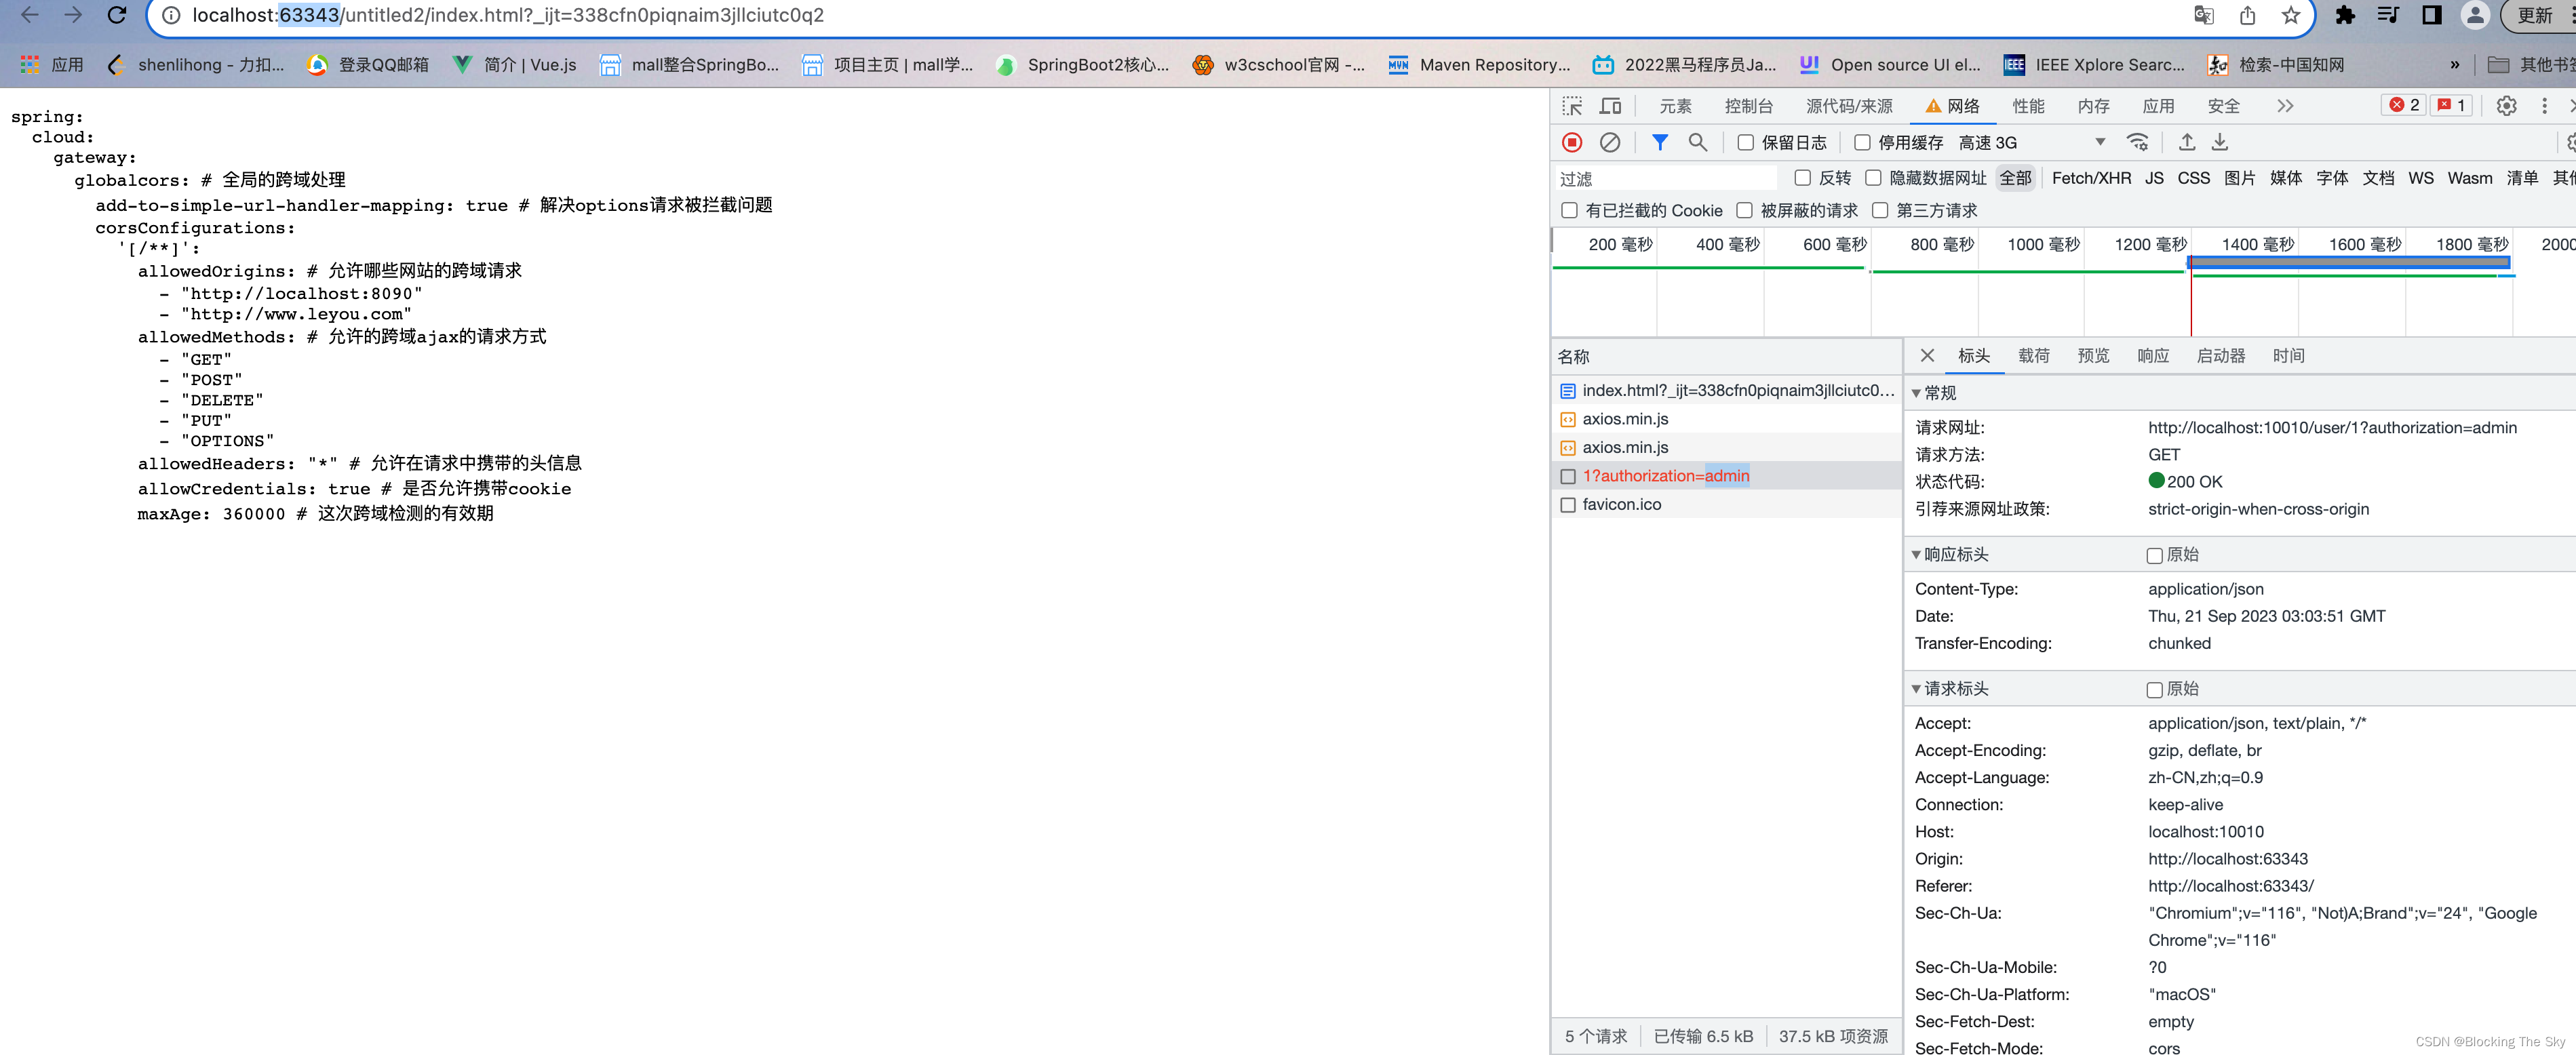Open the extensions puzzle icon
Screen dimensions: 2576x1055
(2345, 15)
